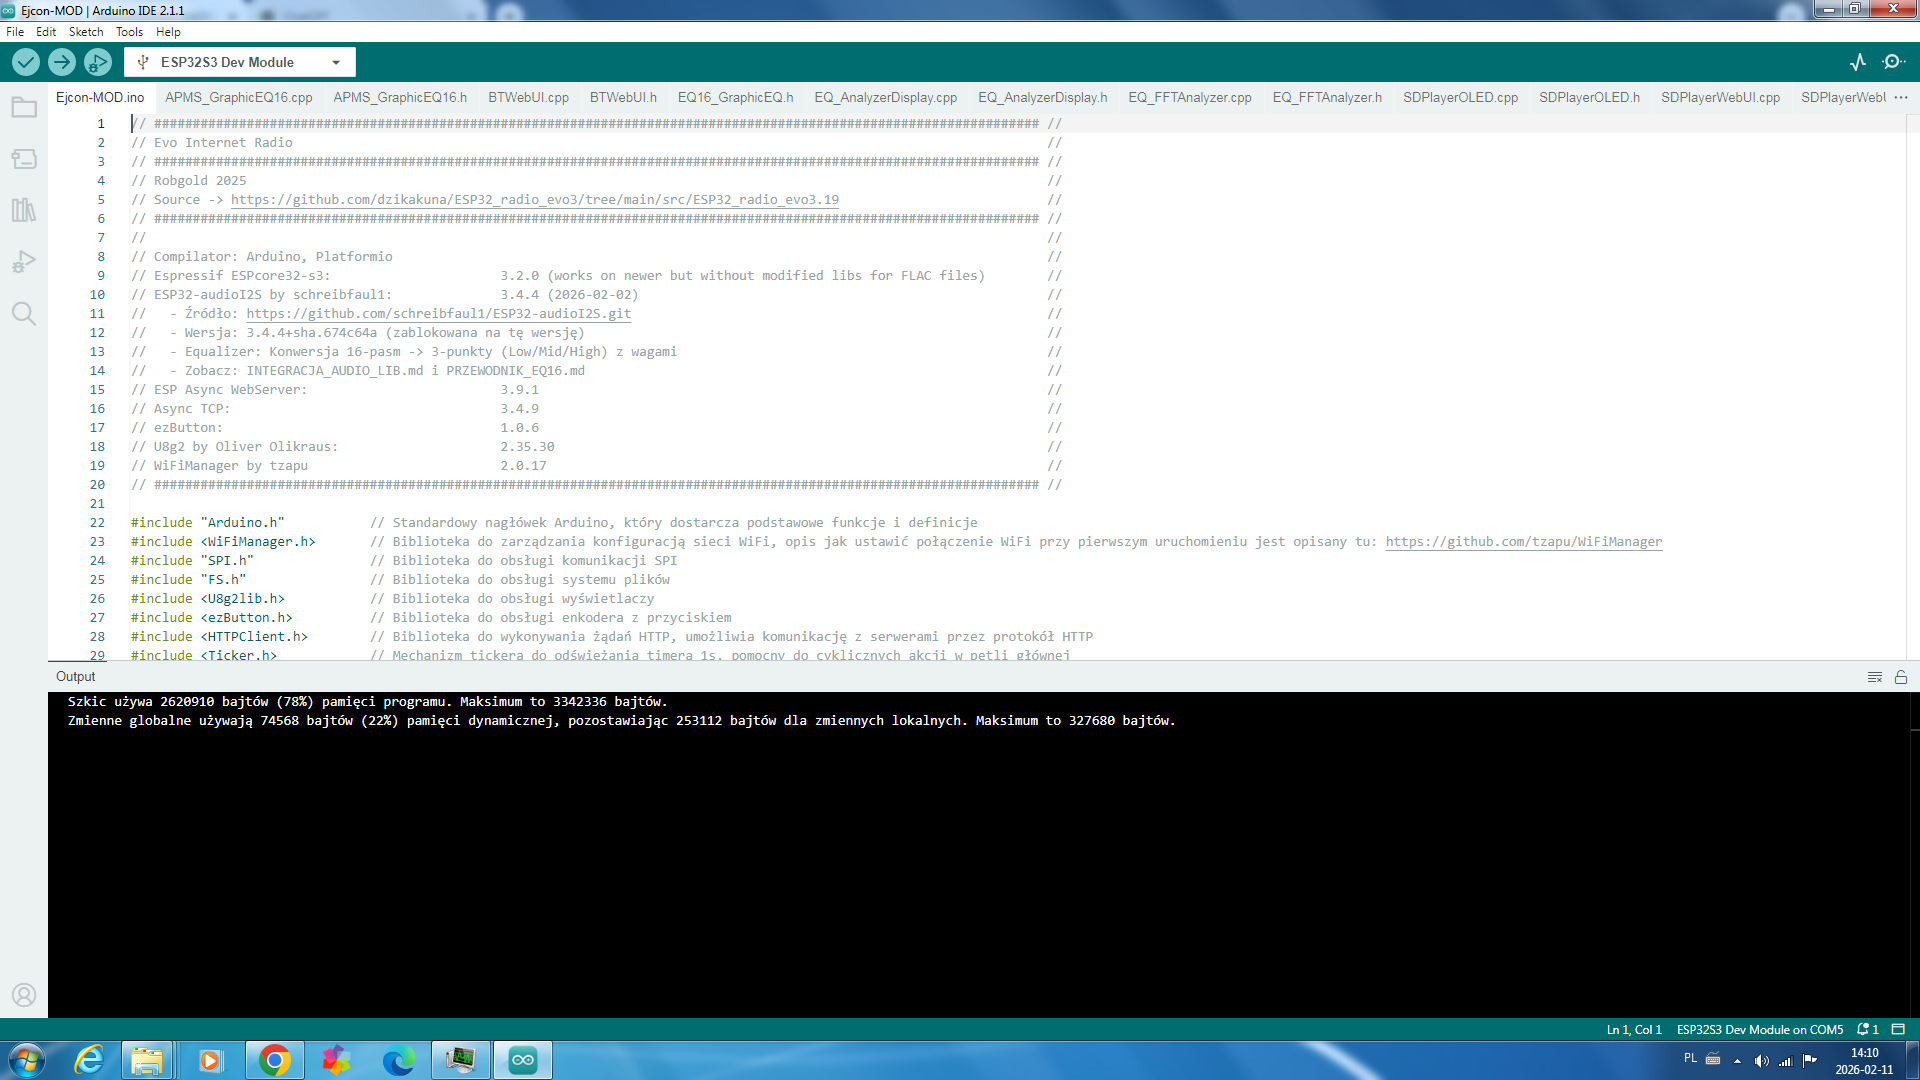Toggle output word wrap icon
1920x1080 pixels.
(x=1875, y=677)
